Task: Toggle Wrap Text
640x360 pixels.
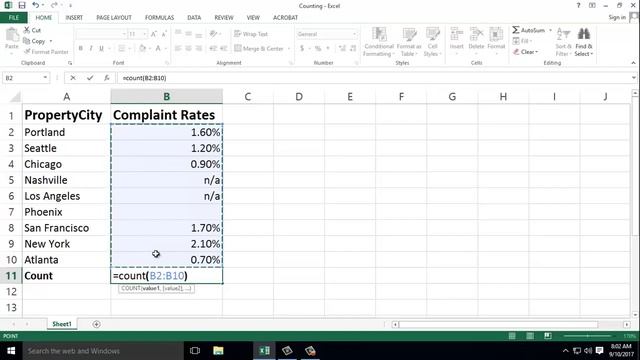Action: pyautogui.click(x=251, y=34)
